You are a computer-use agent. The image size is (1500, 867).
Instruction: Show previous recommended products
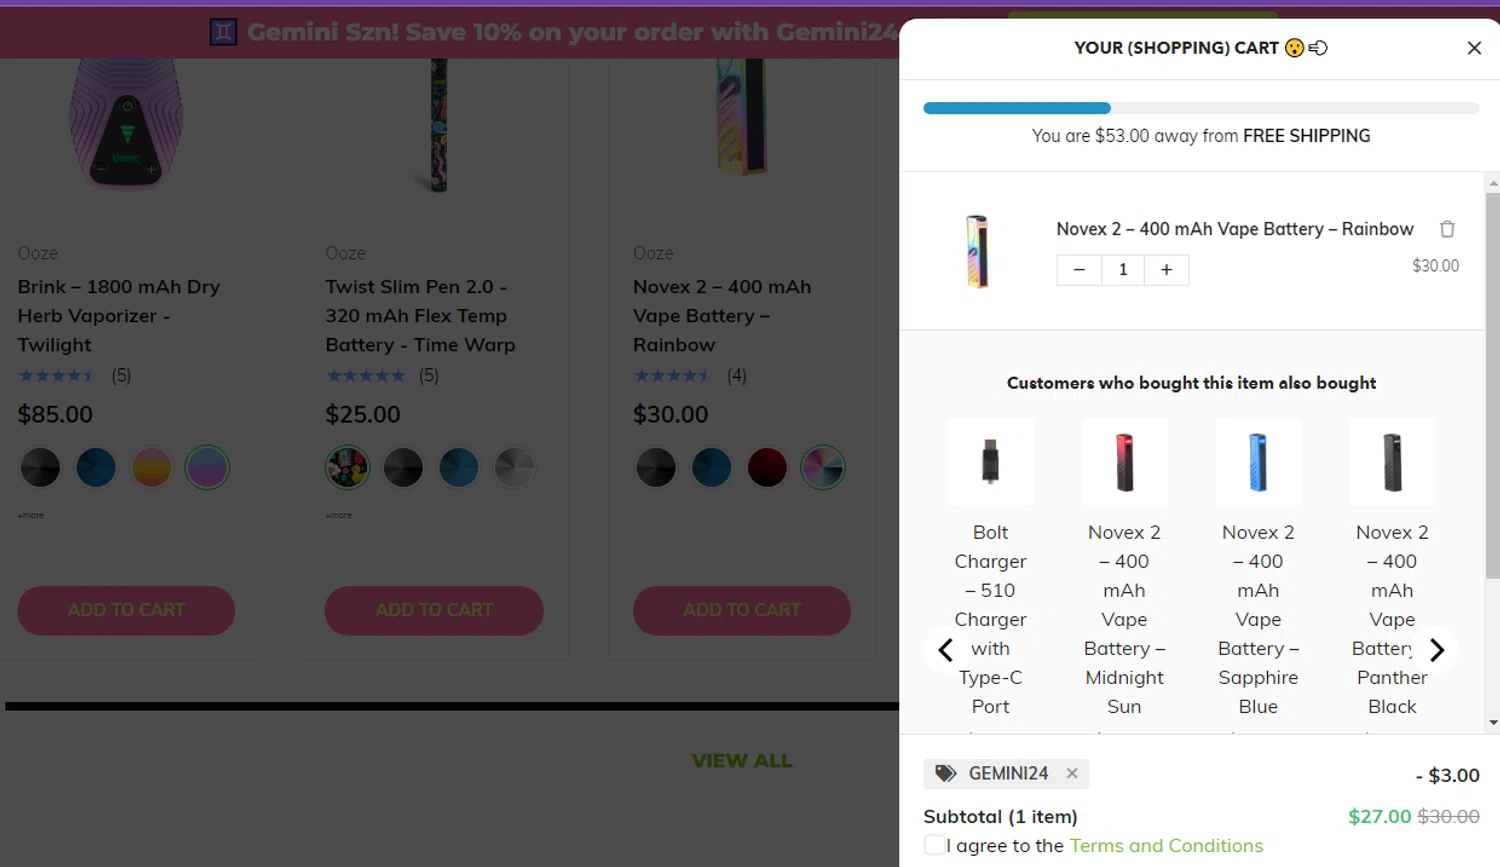click(945, 650)
